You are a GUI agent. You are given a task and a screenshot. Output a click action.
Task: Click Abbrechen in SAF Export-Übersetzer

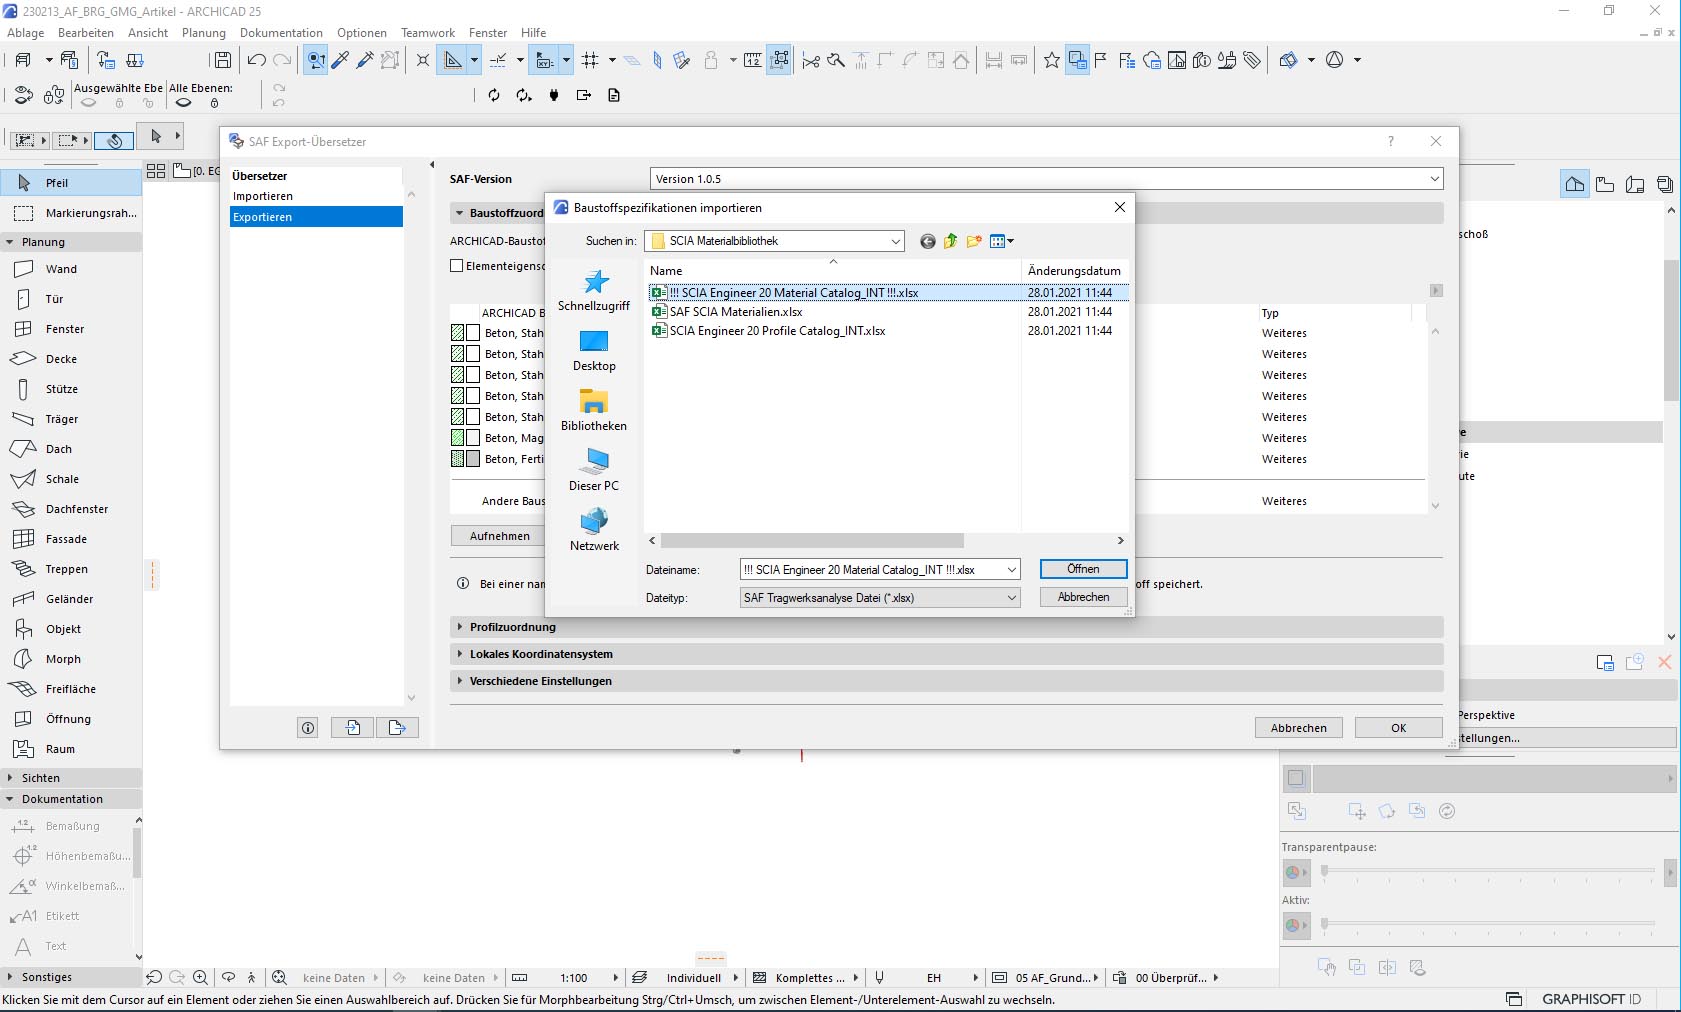1298,728
